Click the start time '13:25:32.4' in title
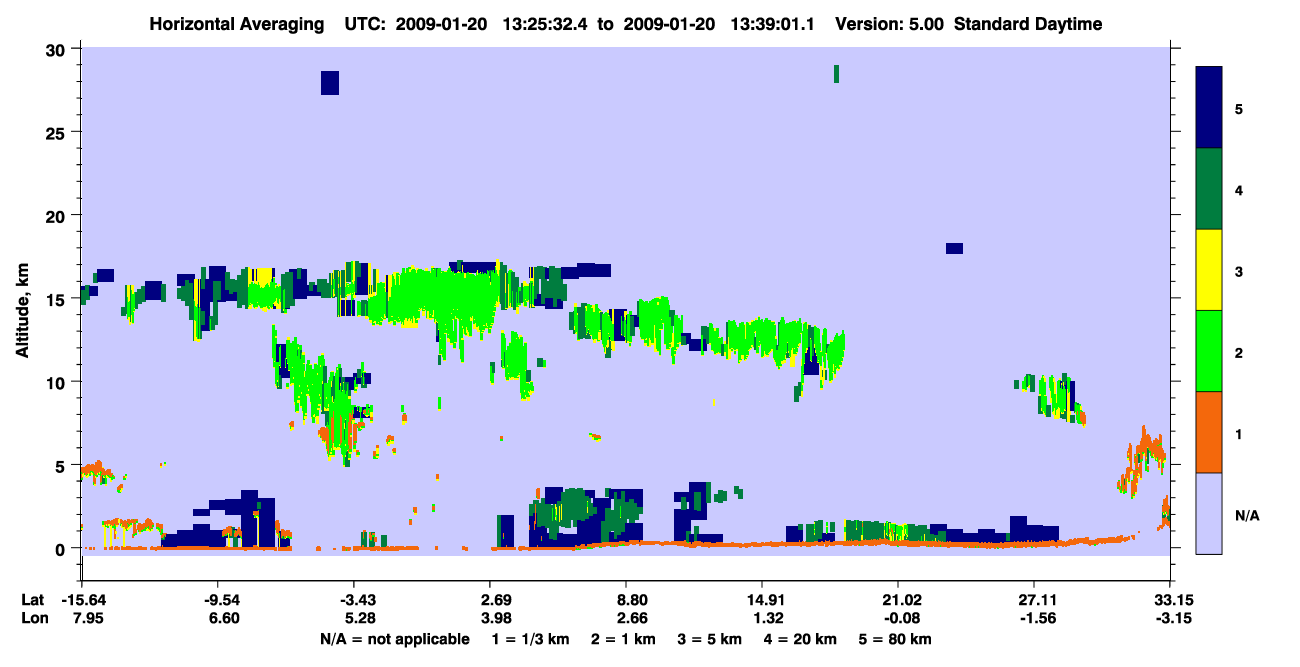 tap(546, 24)
